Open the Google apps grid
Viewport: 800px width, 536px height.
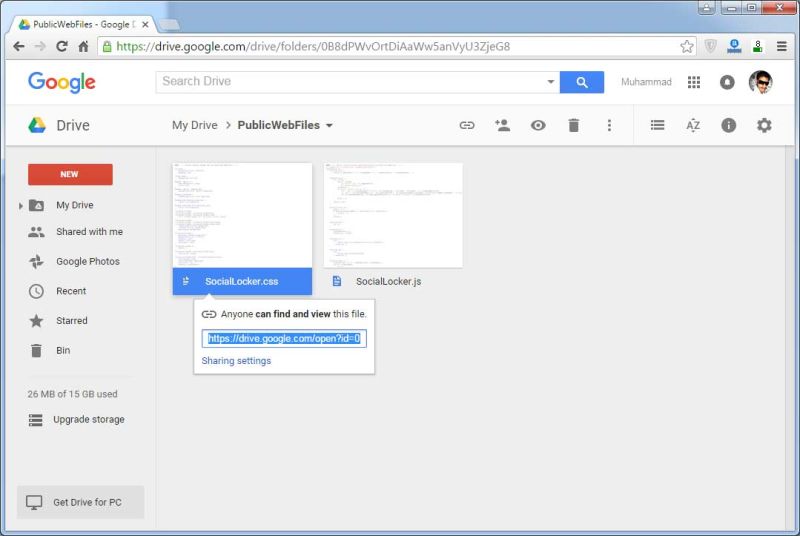(693, 82)
